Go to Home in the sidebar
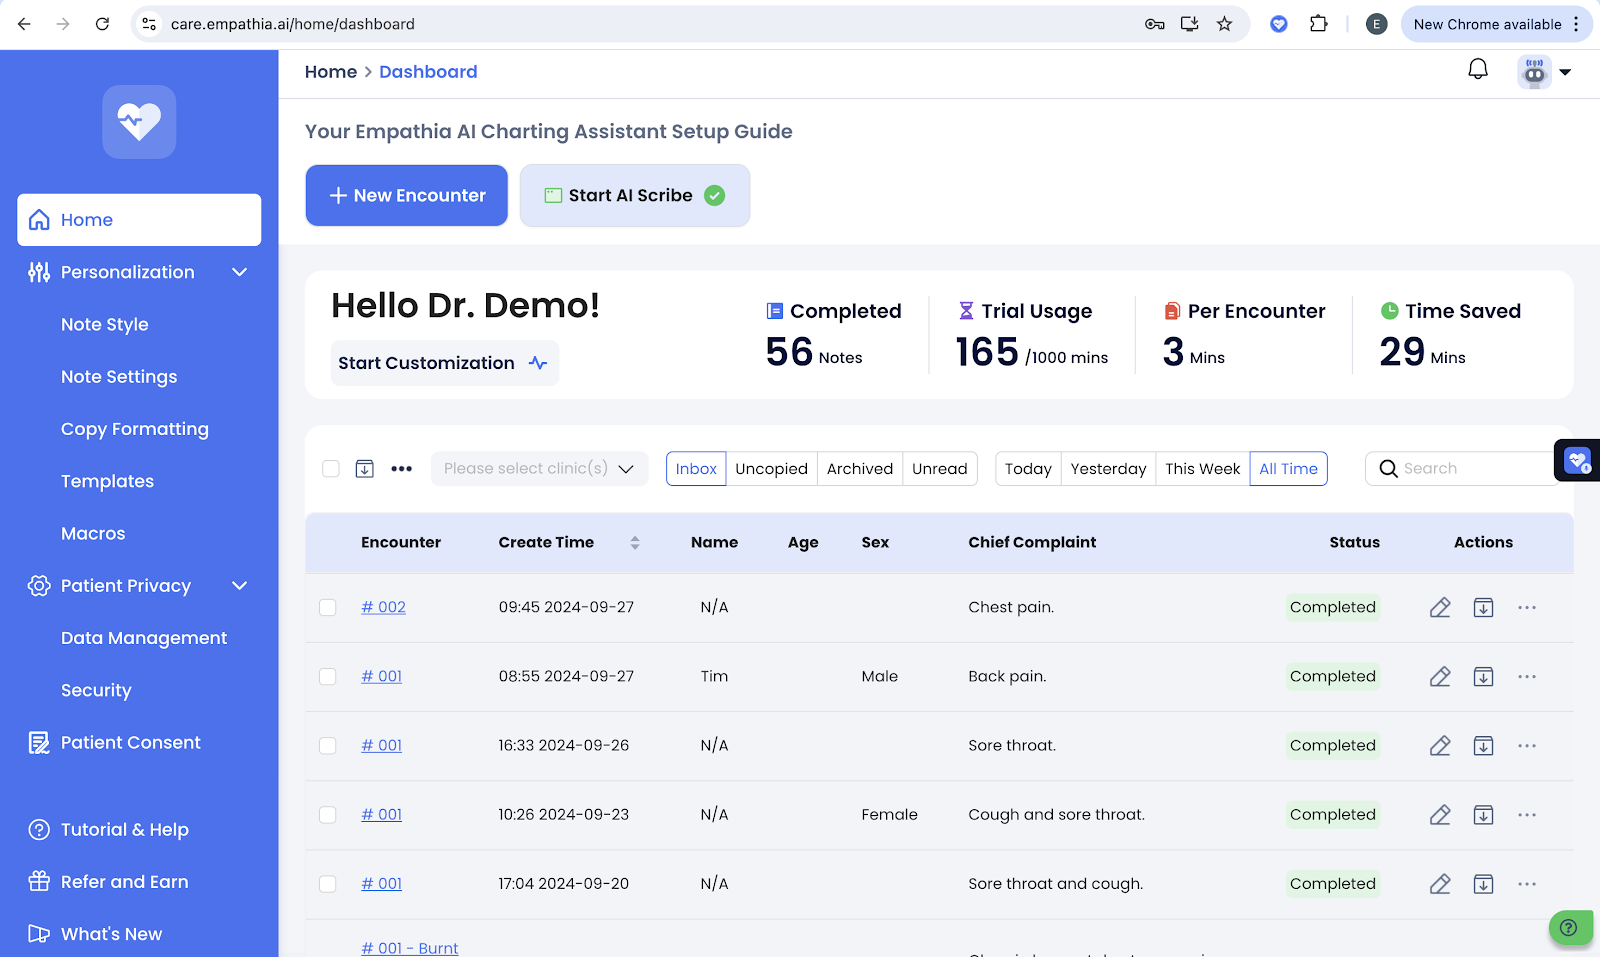The height and width of the screenshot is (957, 1600). (139, 220)
